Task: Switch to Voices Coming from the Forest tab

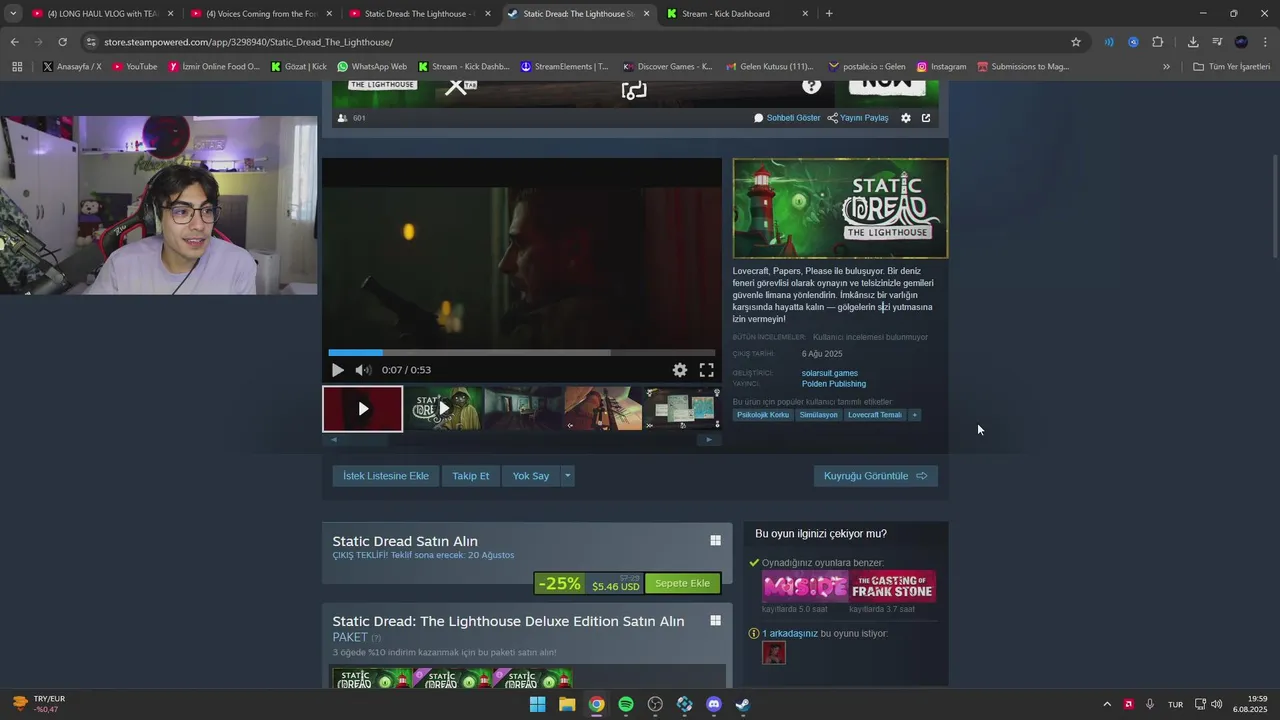Action: [x=260, y=14]
